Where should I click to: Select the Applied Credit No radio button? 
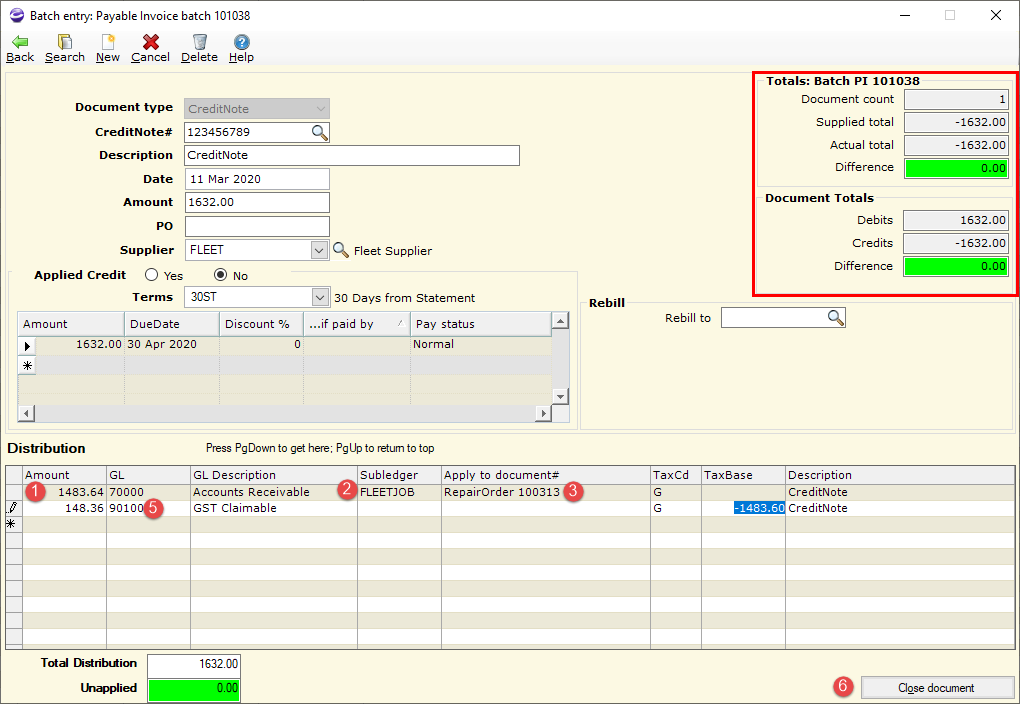coord(221,275)
